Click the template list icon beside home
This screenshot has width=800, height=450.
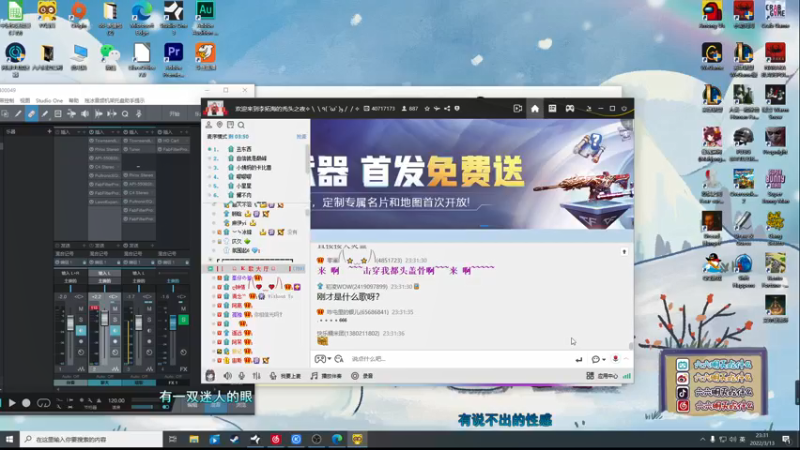coord(552,109)
